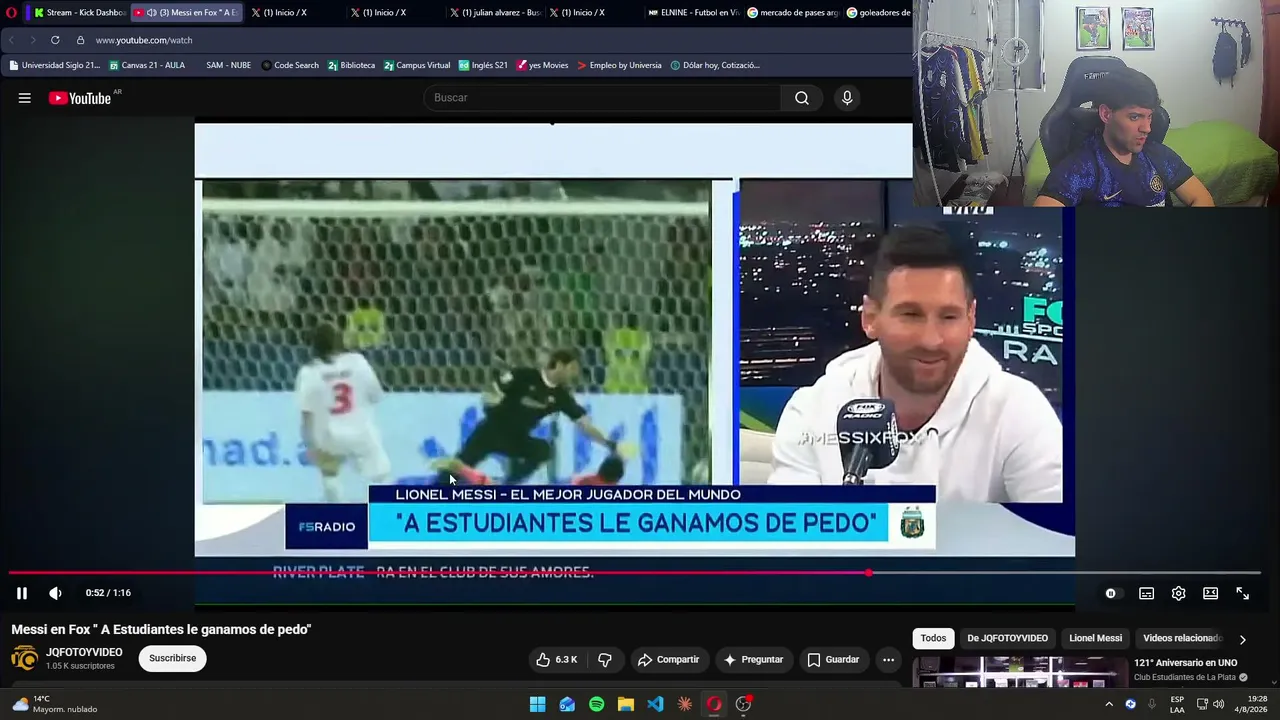The image size is (1280, 720).
Task: Toggle subtitles on the player
Action: pyautogui.click(x=1146, y=593)
